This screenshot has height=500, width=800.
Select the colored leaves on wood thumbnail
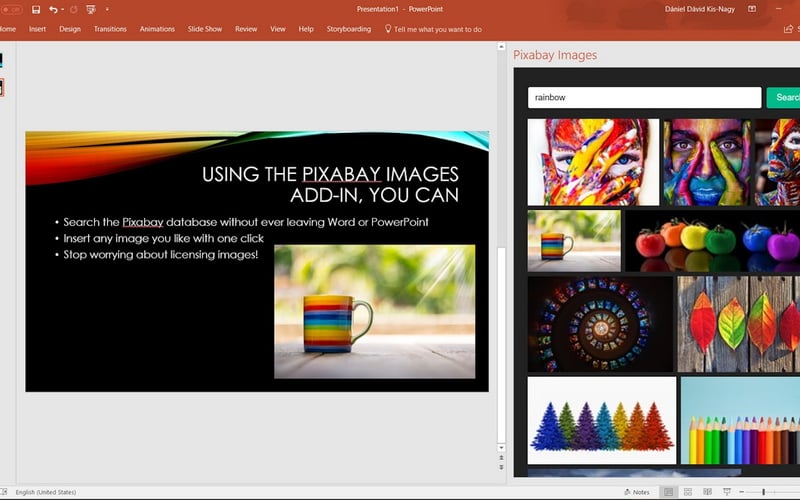tap(738, 324)
